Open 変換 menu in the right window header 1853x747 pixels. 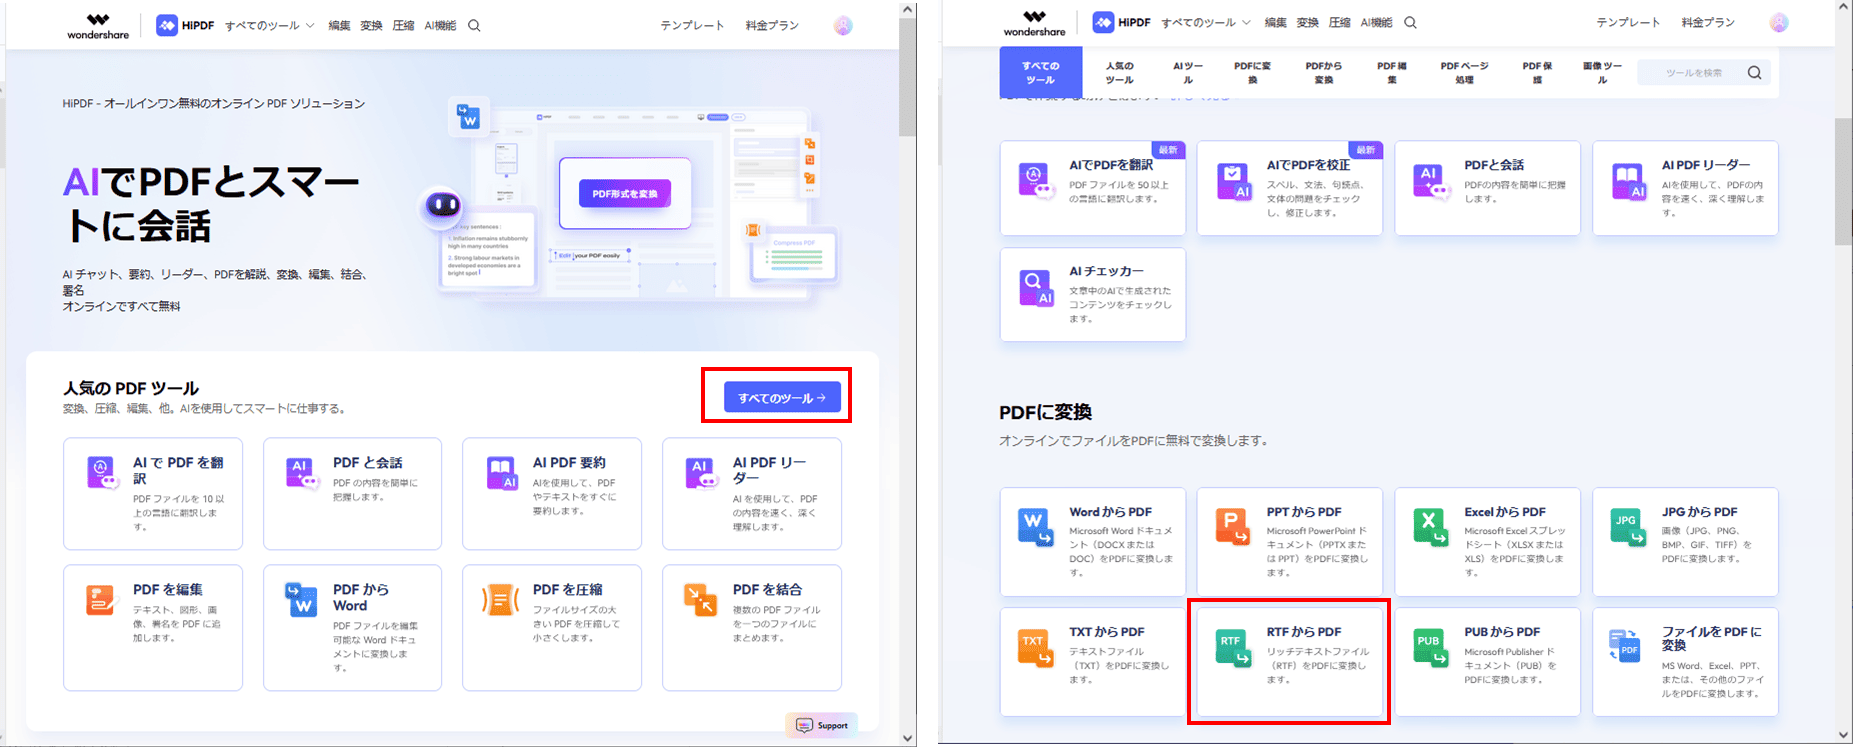[1307, 22]
